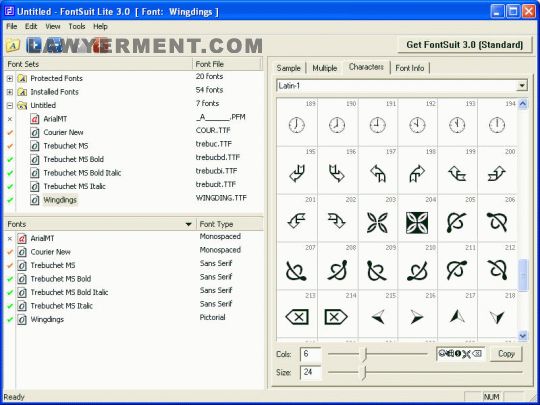
Task: Toggle Wingdings check in lower Fonts list
Action: [x=10, y=320]
